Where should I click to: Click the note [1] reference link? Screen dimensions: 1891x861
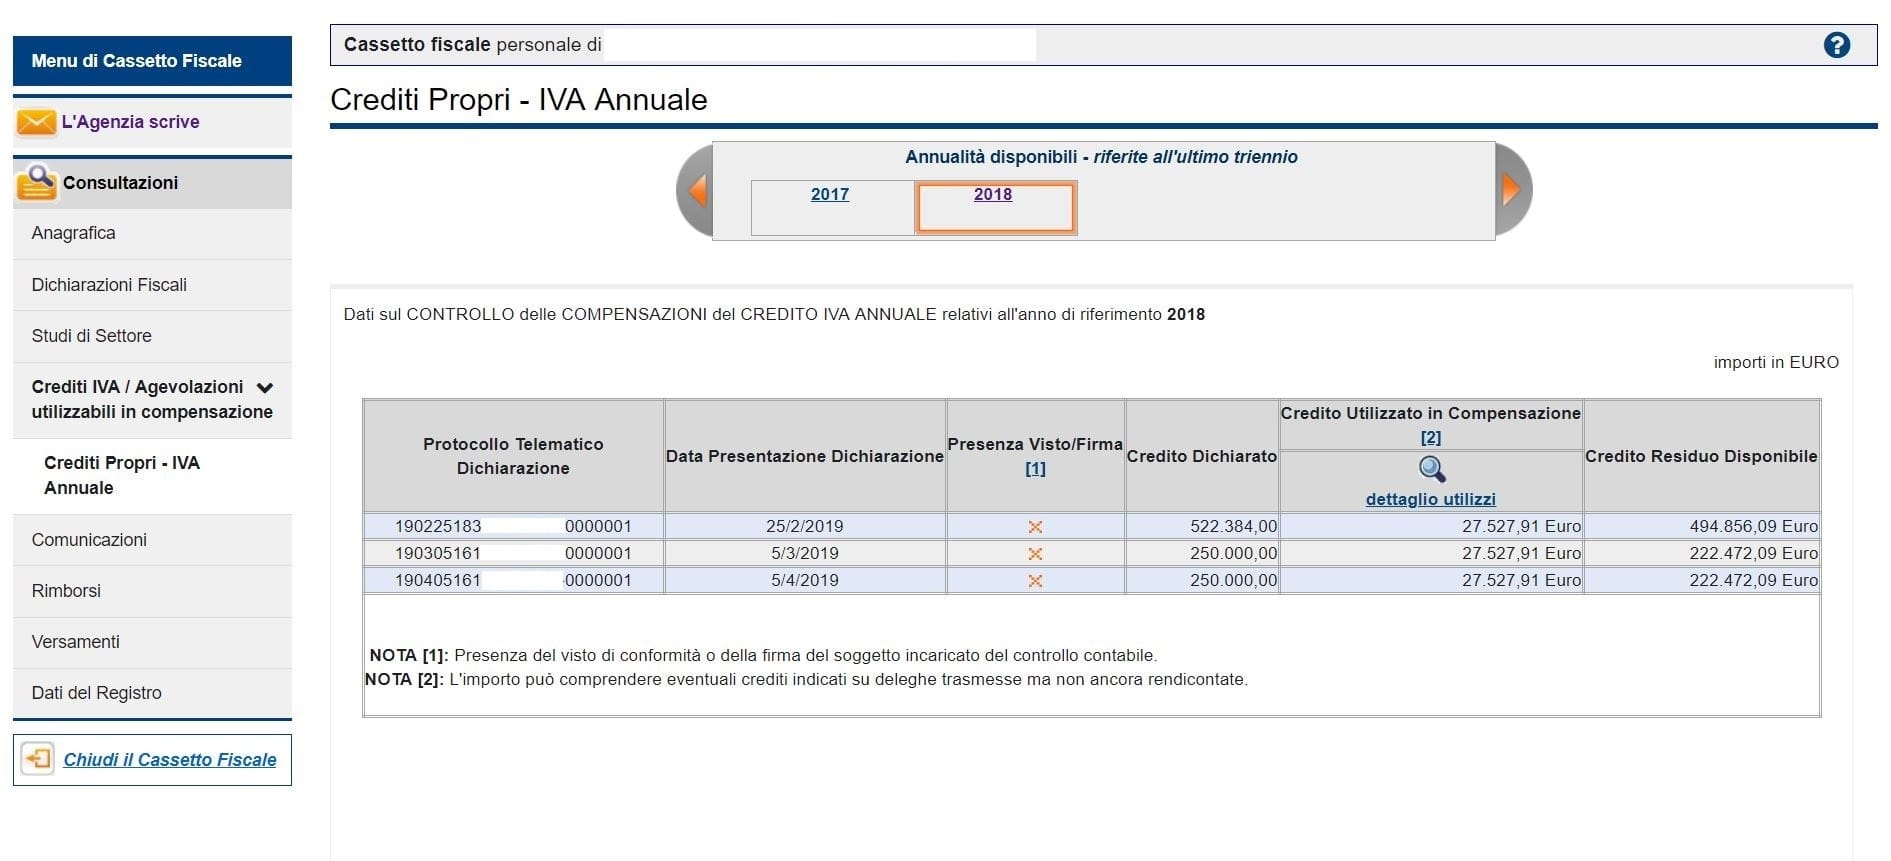1035,468
